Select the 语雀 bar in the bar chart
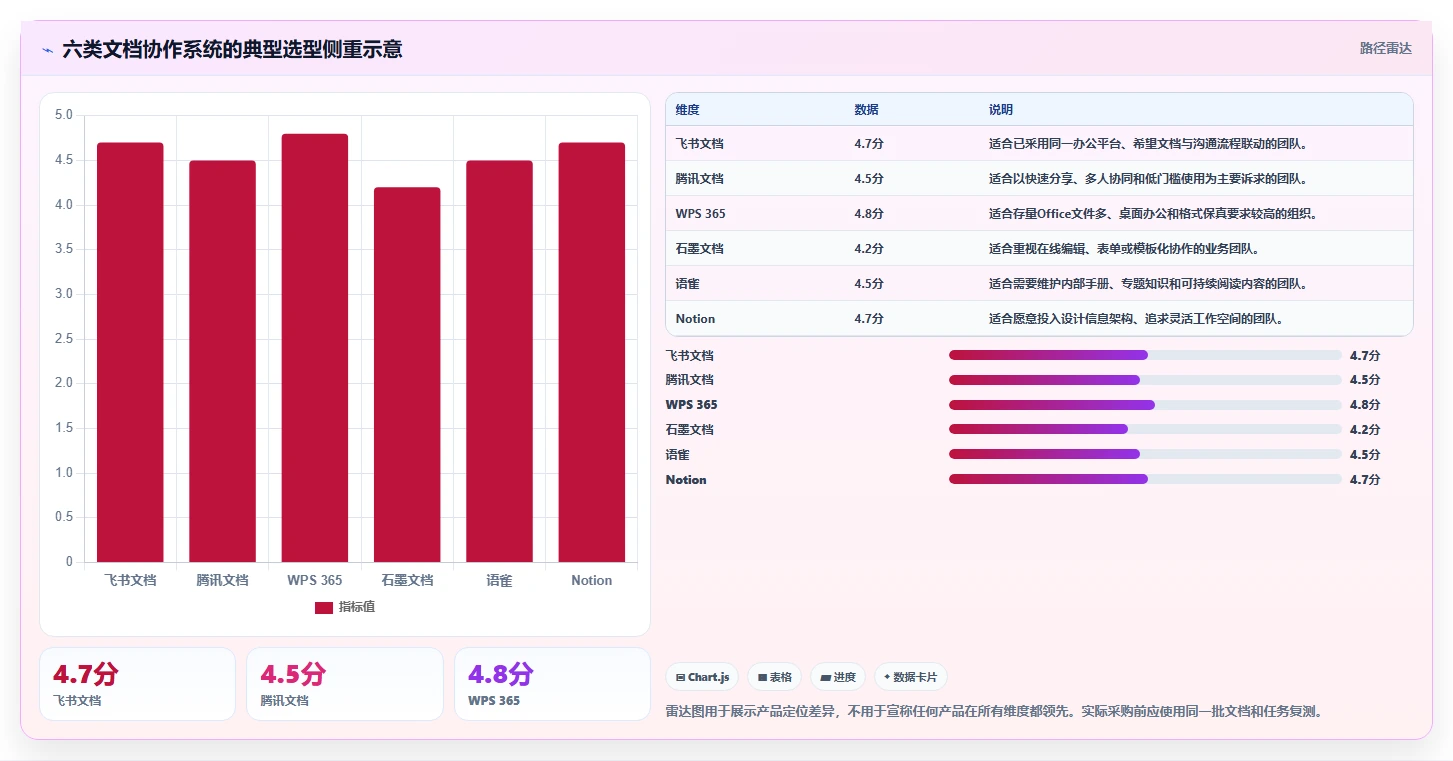The image size is (1453, 761). [x=499, y=361]
